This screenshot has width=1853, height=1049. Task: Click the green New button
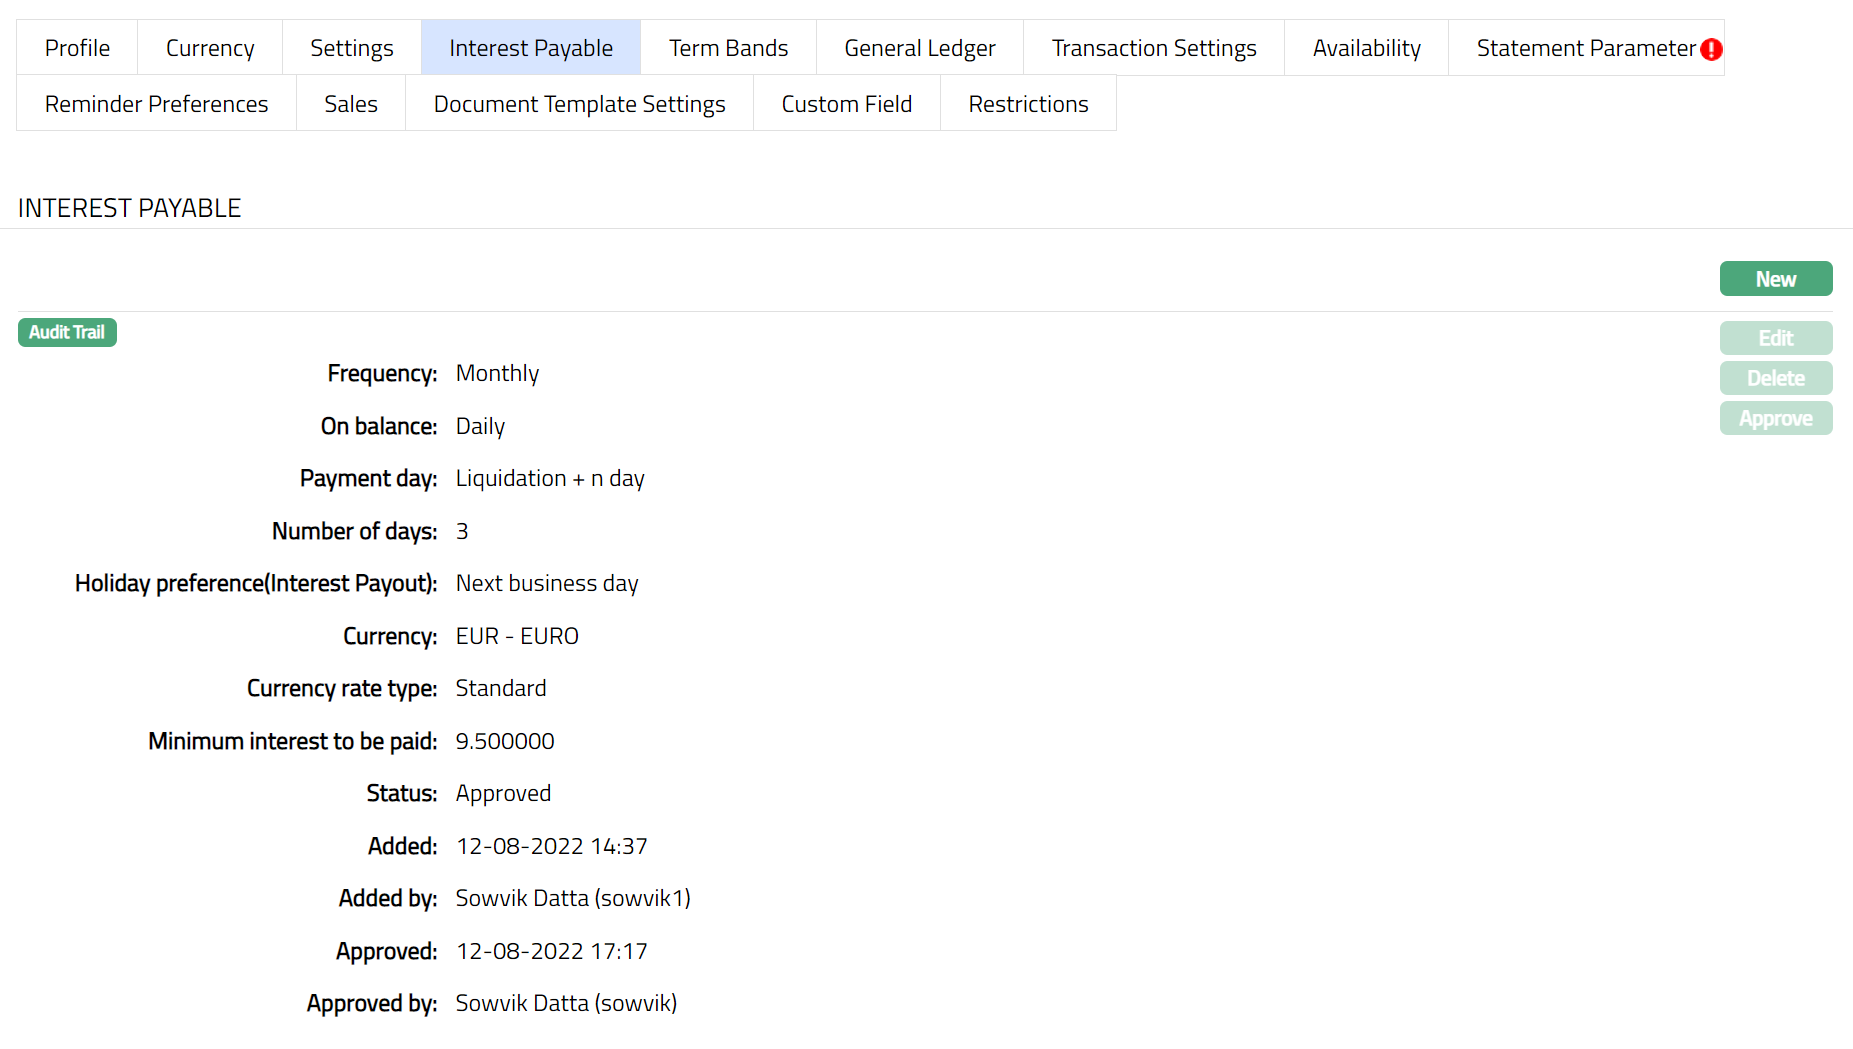click(x=1775, y=279)
